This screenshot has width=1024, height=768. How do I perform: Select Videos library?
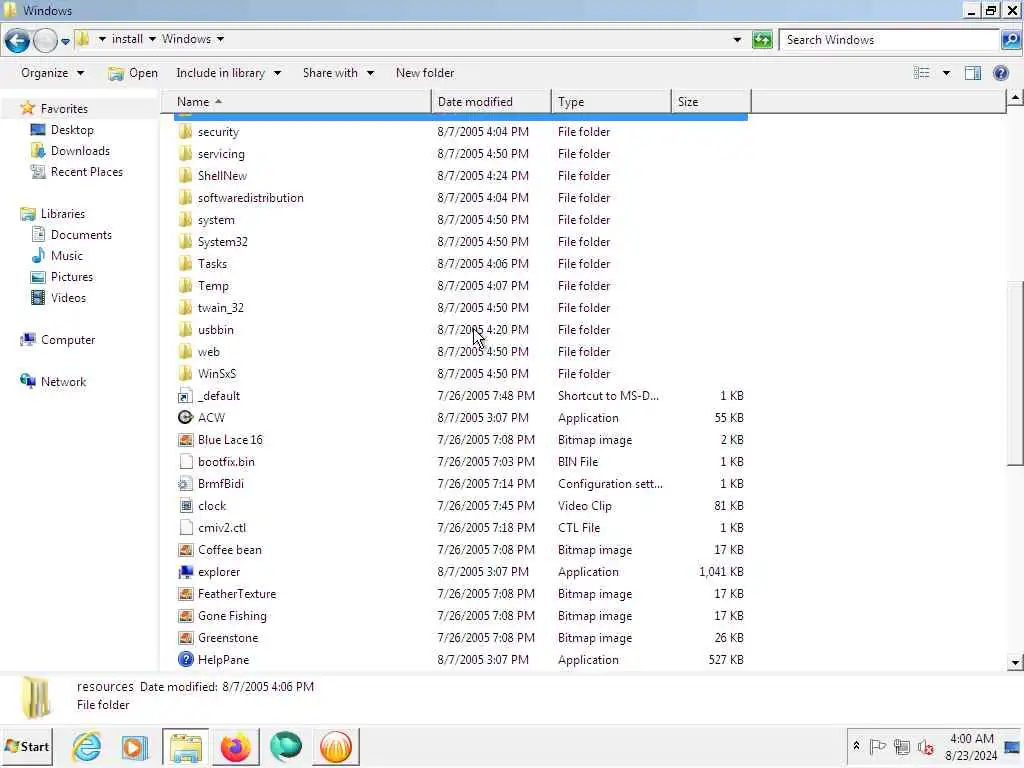(68, 298)
